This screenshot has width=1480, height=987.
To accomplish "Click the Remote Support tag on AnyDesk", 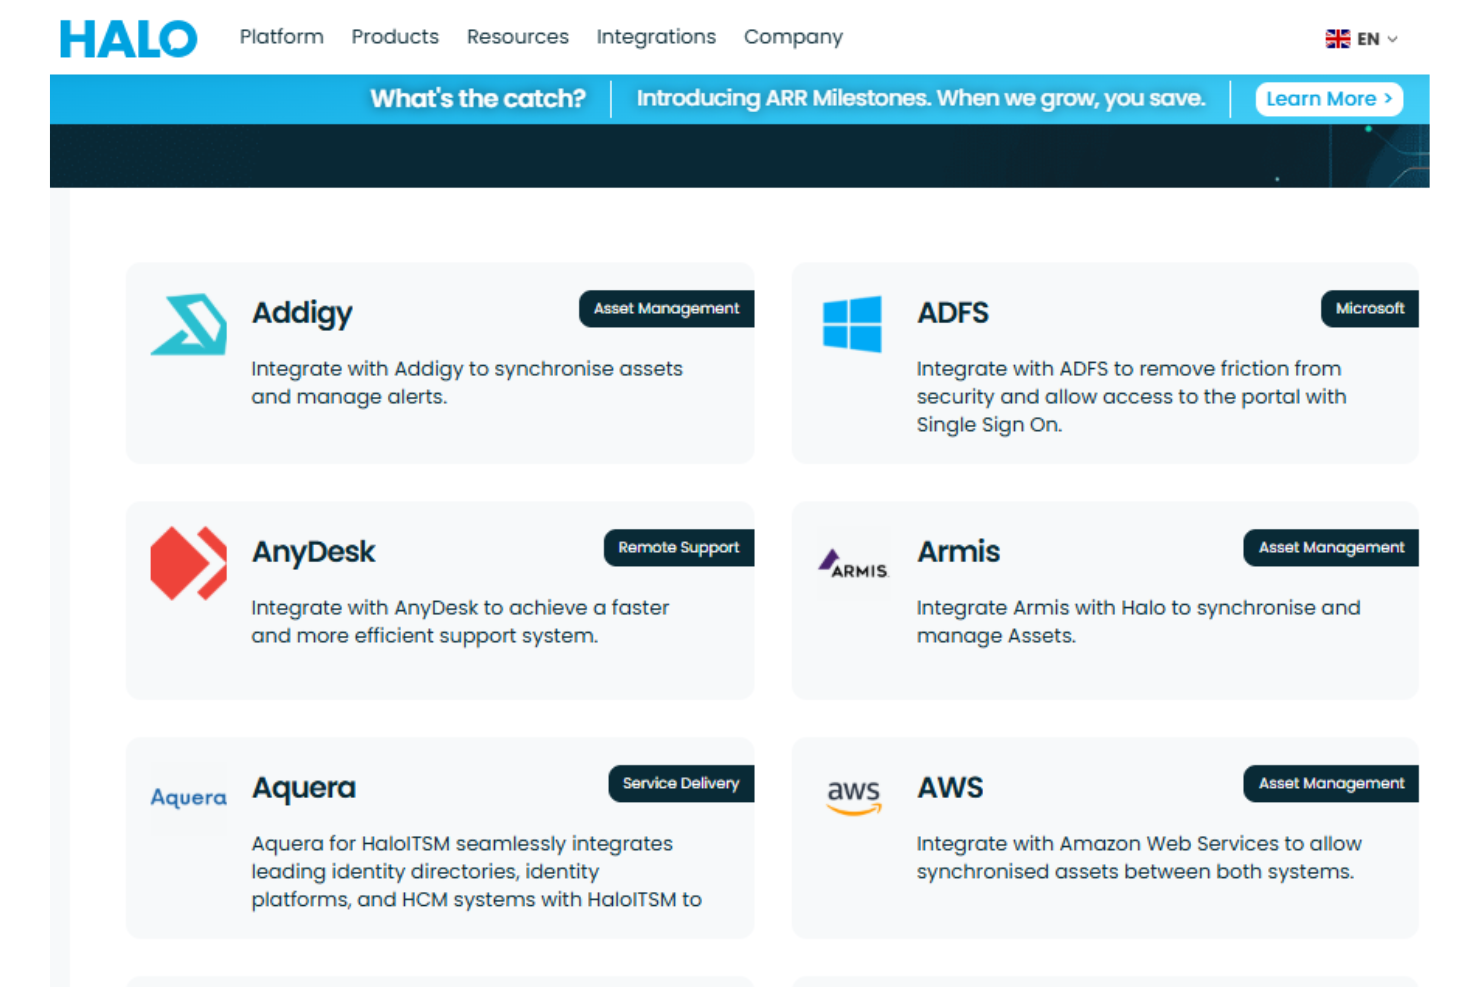I will (x=679, y=548).
